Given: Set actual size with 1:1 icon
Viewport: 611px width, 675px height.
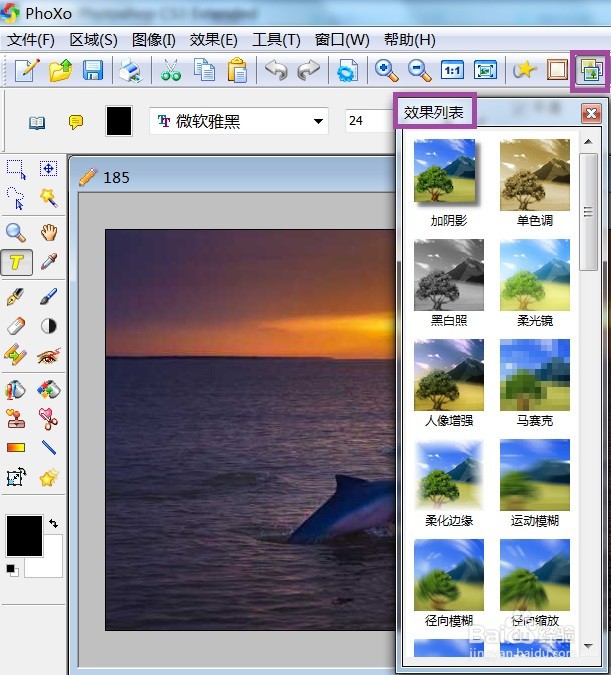Looking at the screenshot, I should coord(452,70).
